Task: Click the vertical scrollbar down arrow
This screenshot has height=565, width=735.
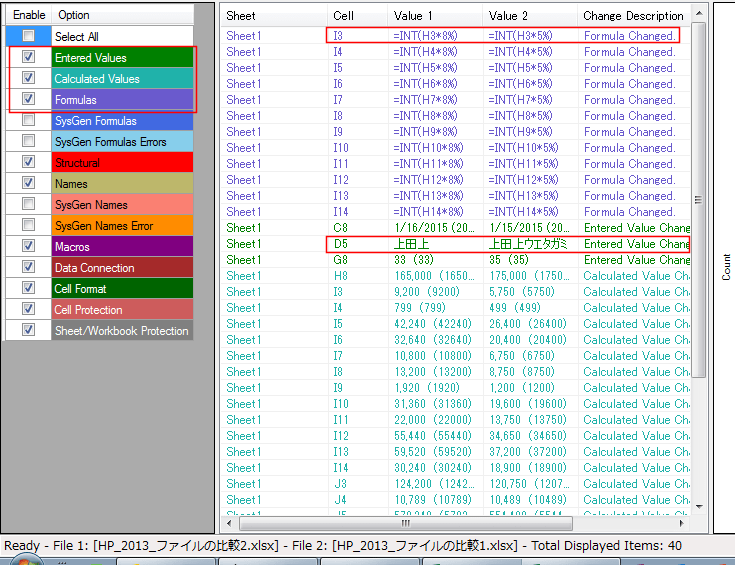Action: 699,506
